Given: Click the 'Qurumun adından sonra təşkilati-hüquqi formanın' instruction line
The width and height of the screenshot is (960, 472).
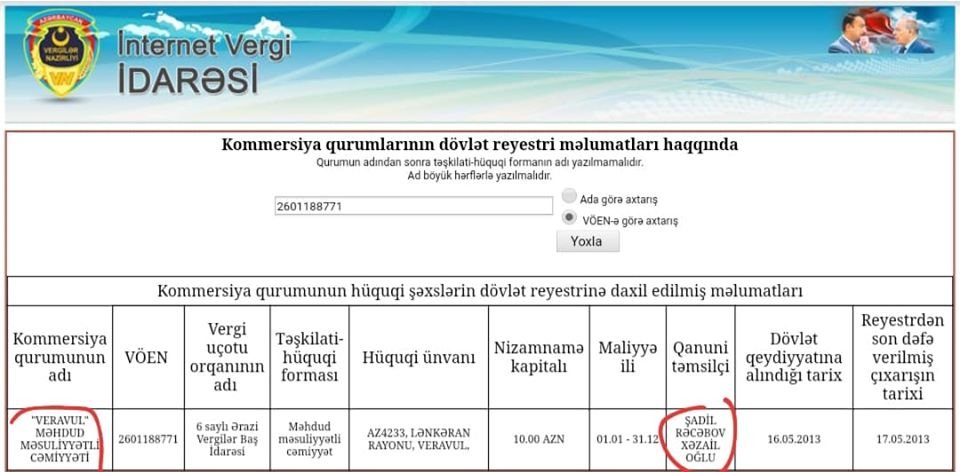Looking at the screenshot, I should coord(479,163).
